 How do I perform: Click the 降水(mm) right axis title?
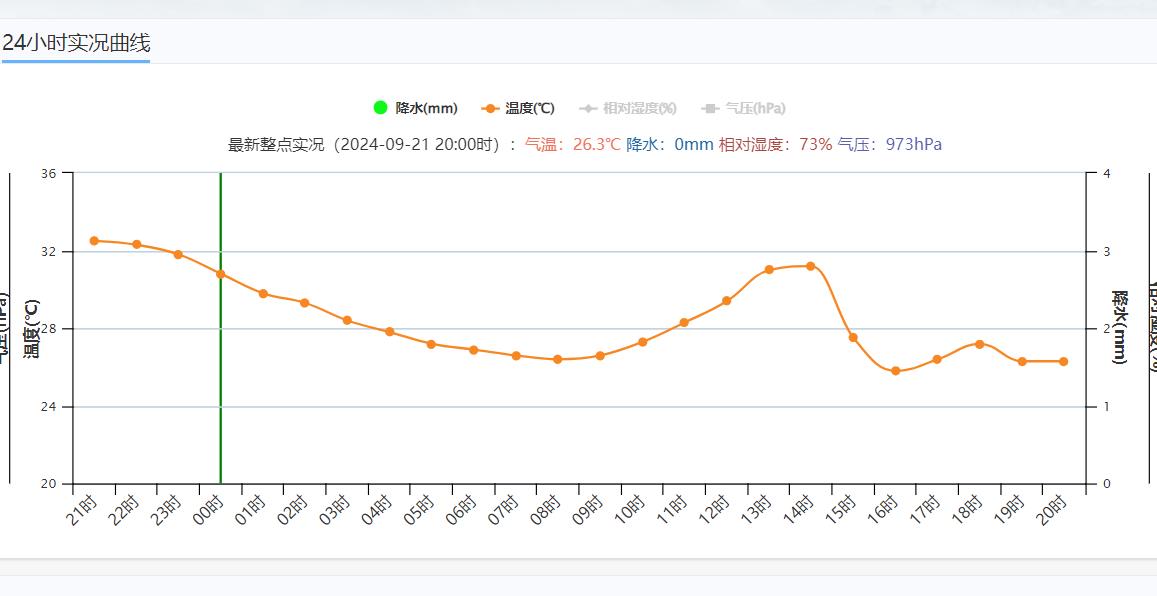pyautogui.click(x=1120, y=328)
